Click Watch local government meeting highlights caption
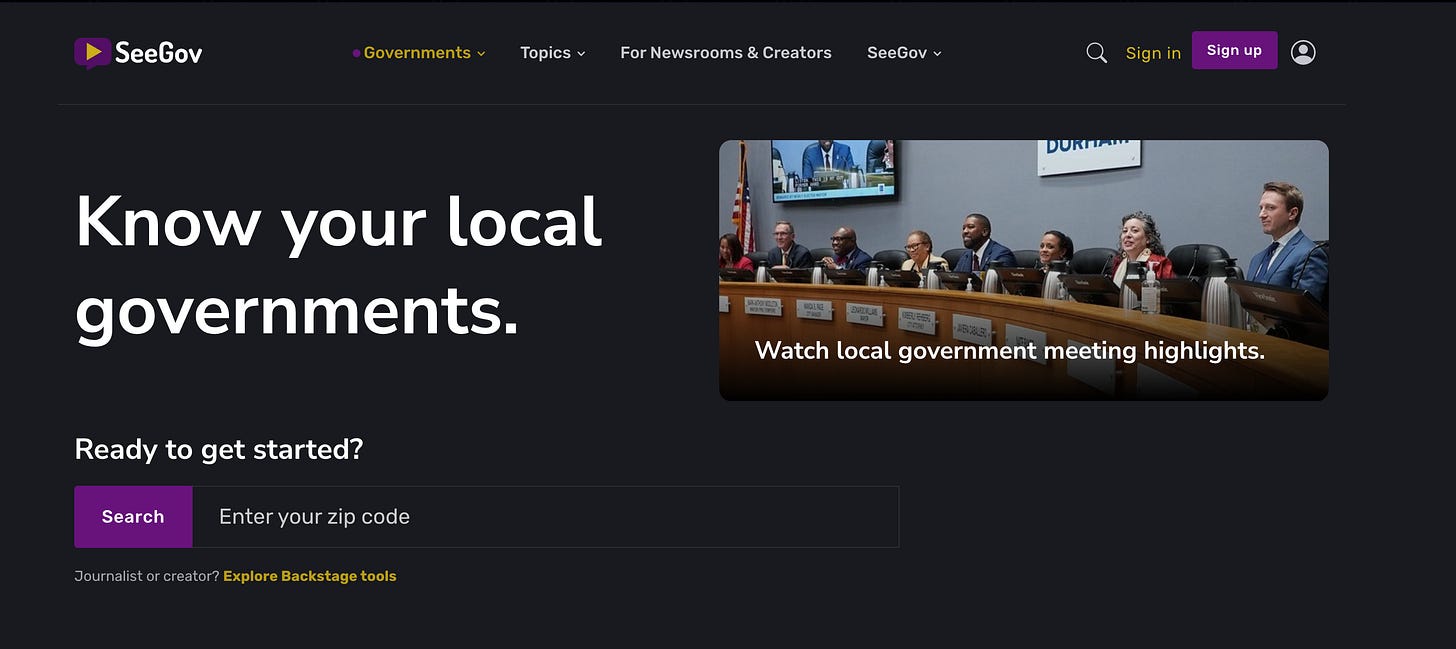Screen dimensions: 1456x649 (x=1010, y=351)
